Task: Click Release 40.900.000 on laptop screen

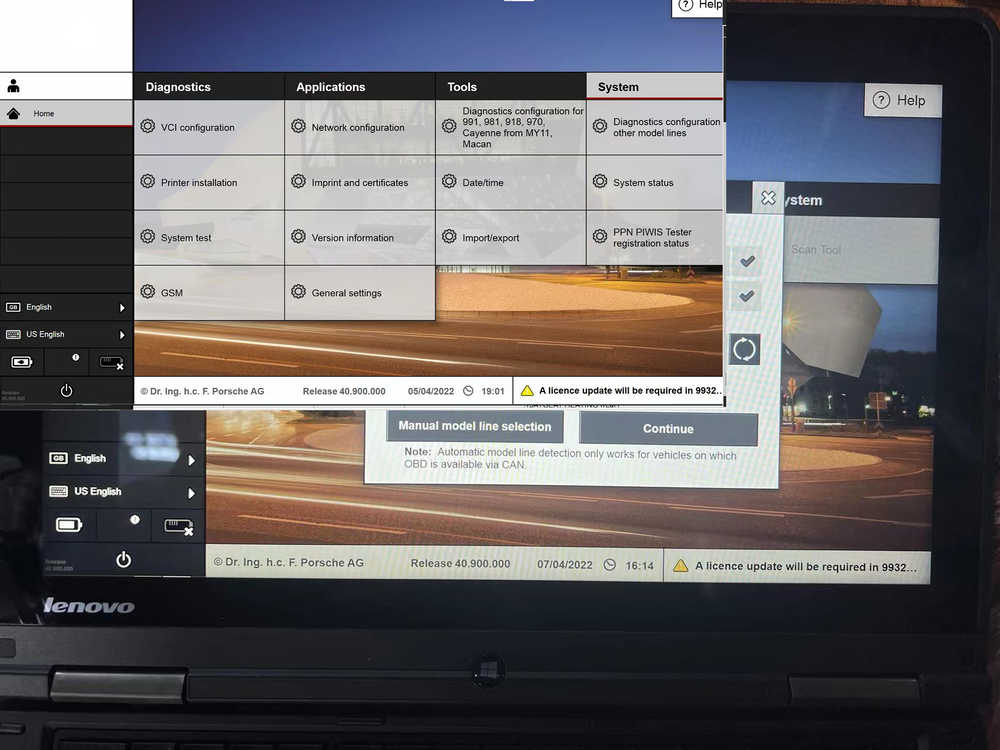Action: click(x=460, y=564)
